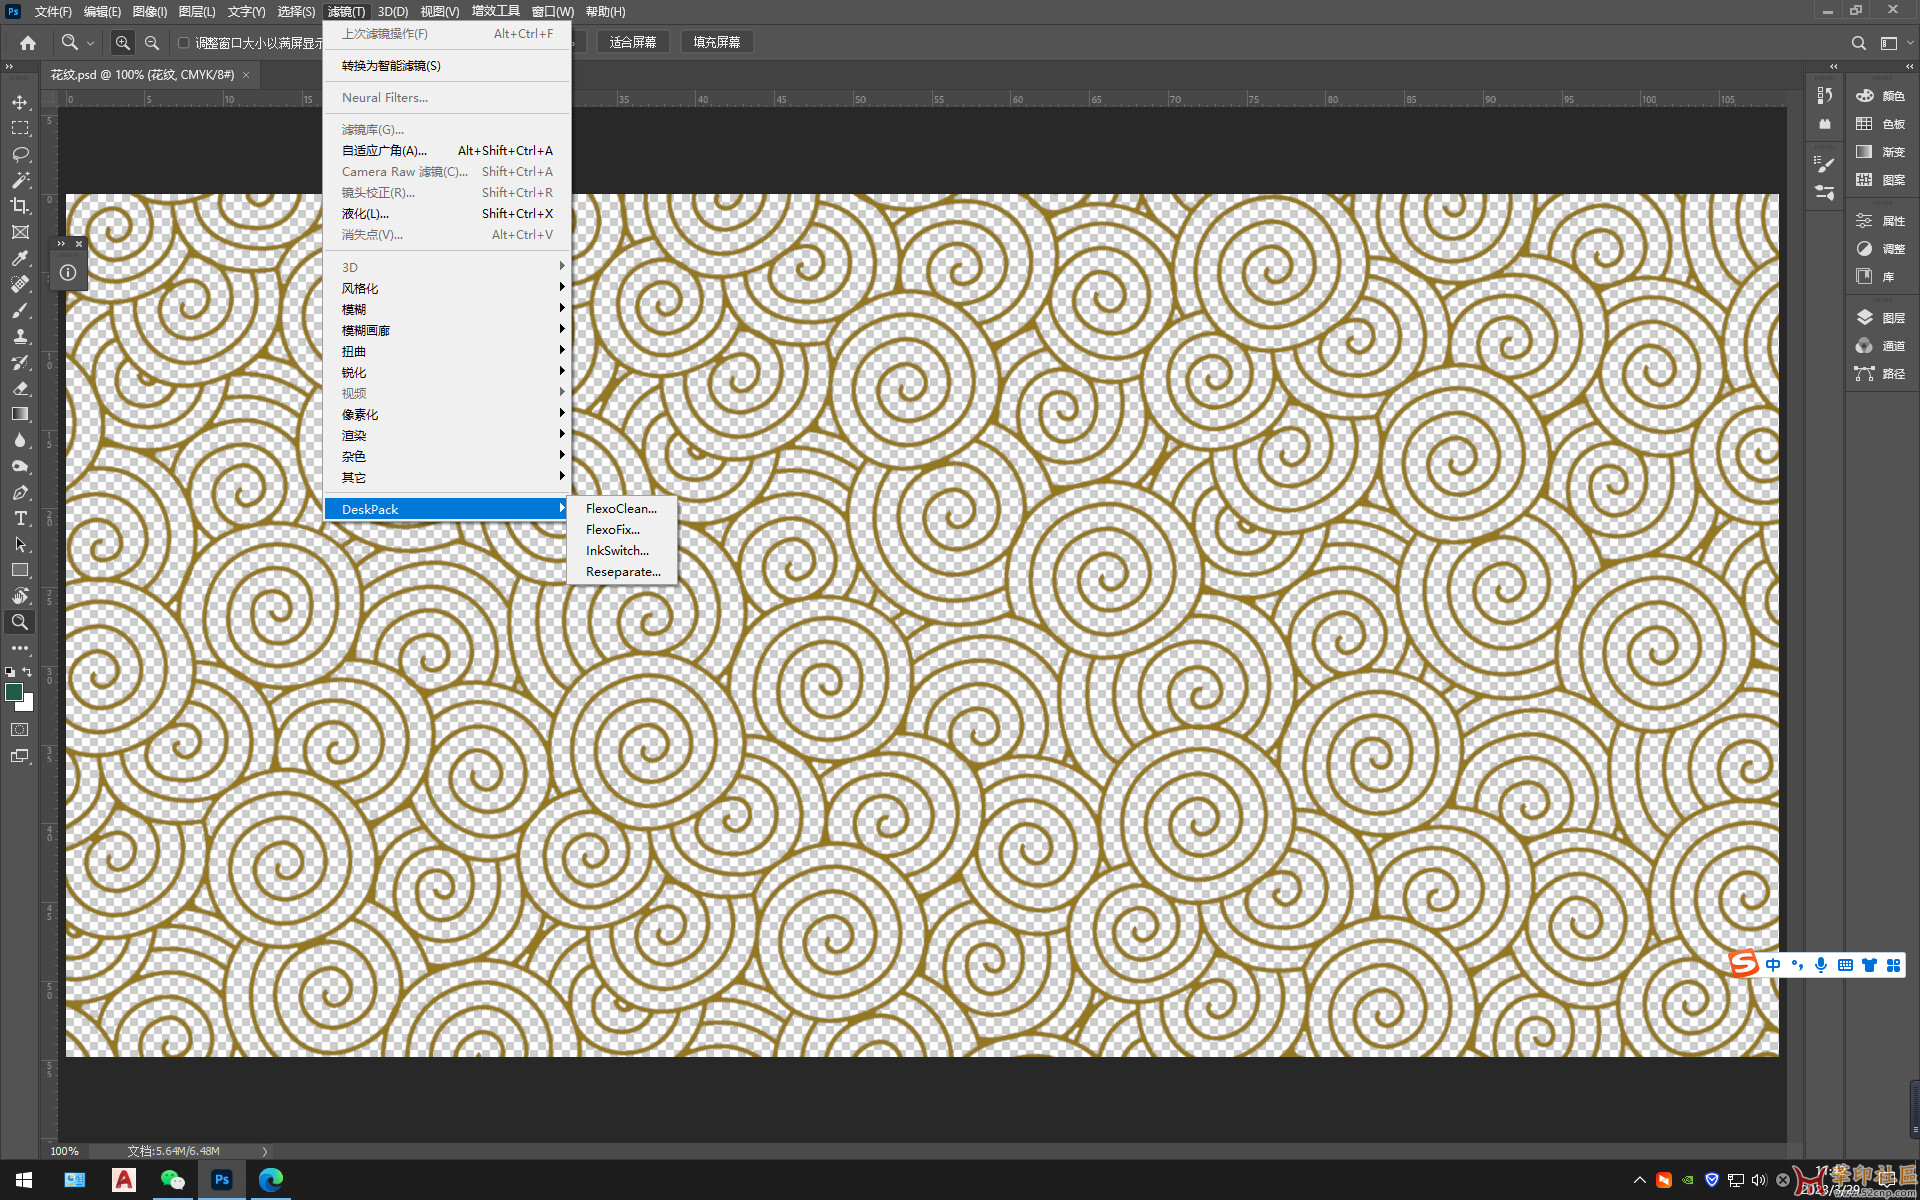Open the Swatches panel icon
The image size is (1920, 1200).
click(1864, 124)
